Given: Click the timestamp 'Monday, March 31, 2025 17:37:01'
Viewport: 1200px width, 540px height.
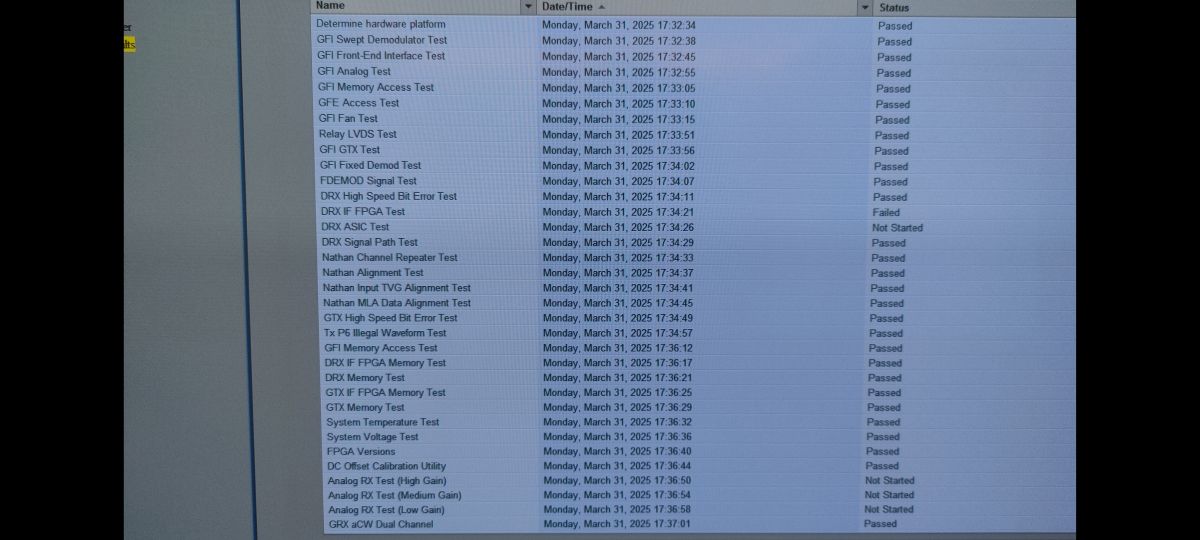Looking at the screenshot, I should (x=617, y=524).
